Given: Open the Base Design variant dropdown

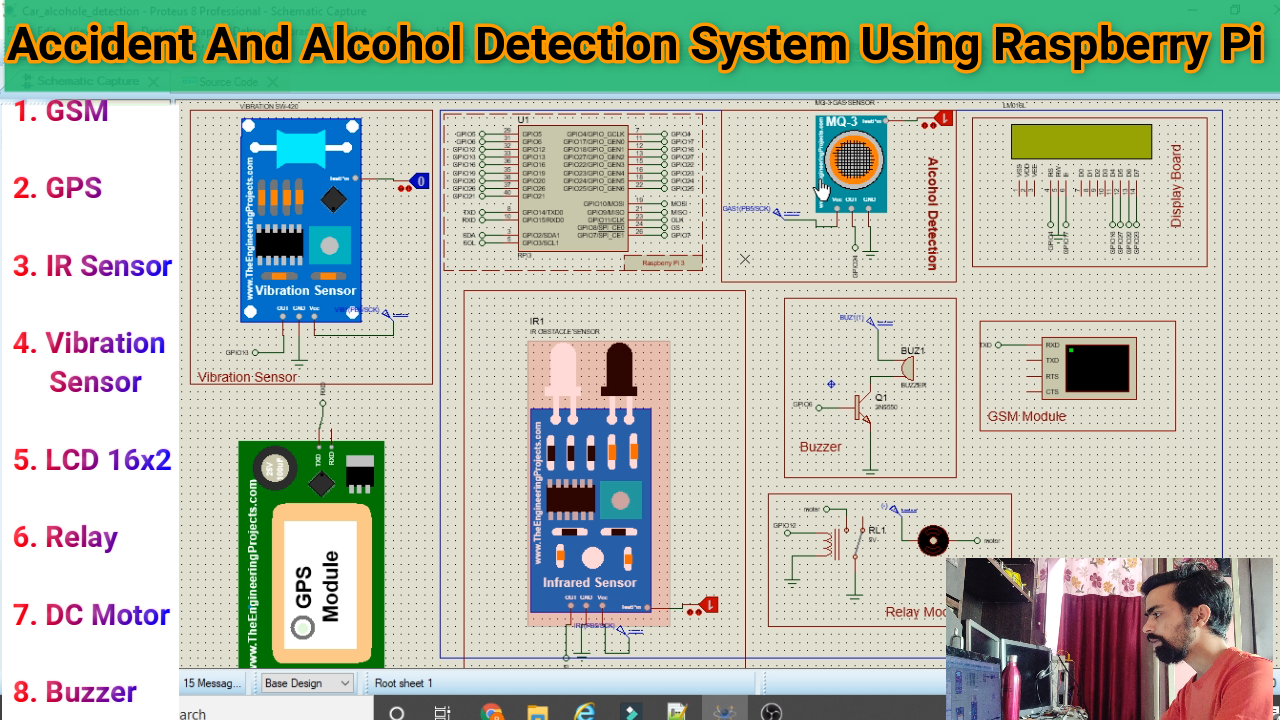Looking at the screenshot, I should tap(307, 683).
